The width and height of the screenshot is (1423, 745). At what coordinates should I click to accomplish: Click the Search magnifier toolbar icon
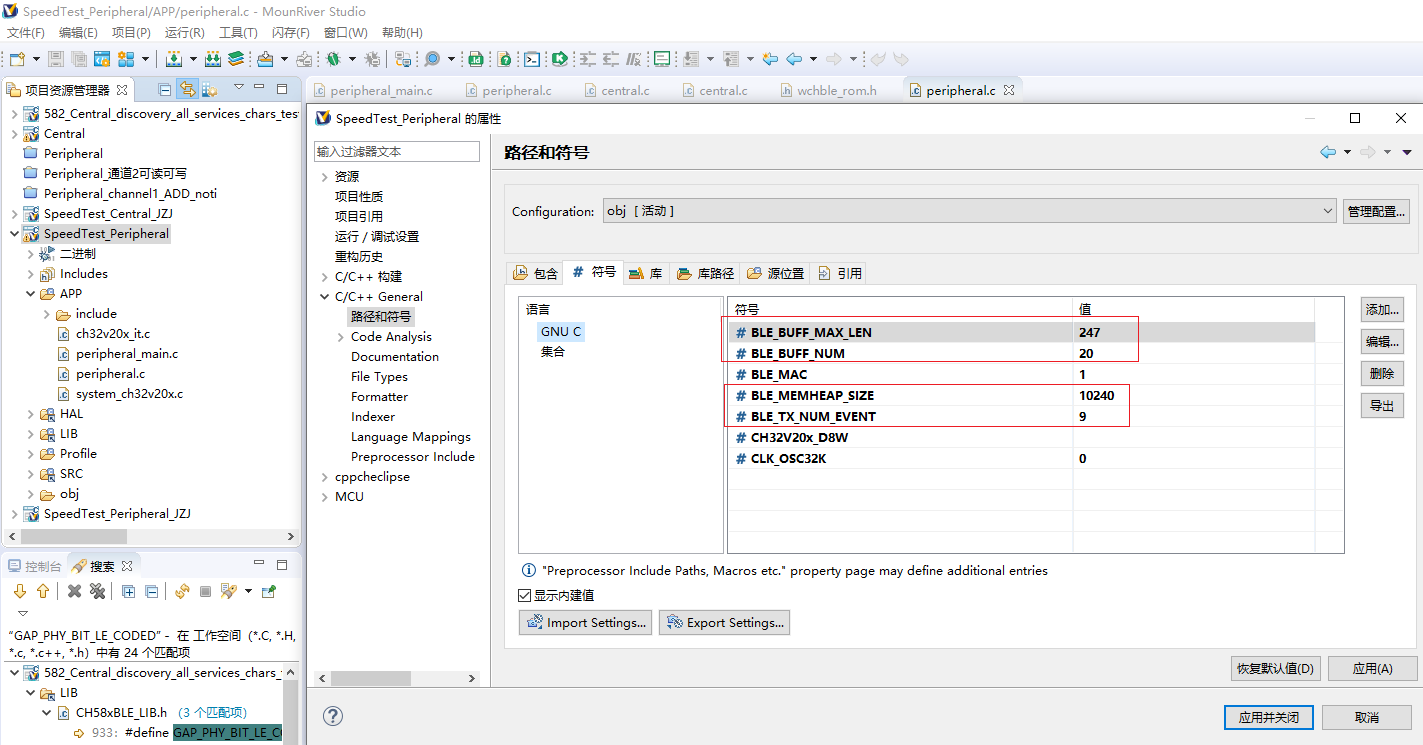[432, 59]
